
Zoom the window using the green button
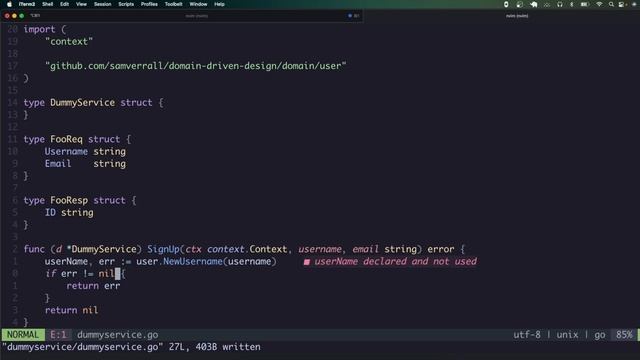(x=22, y=16)
